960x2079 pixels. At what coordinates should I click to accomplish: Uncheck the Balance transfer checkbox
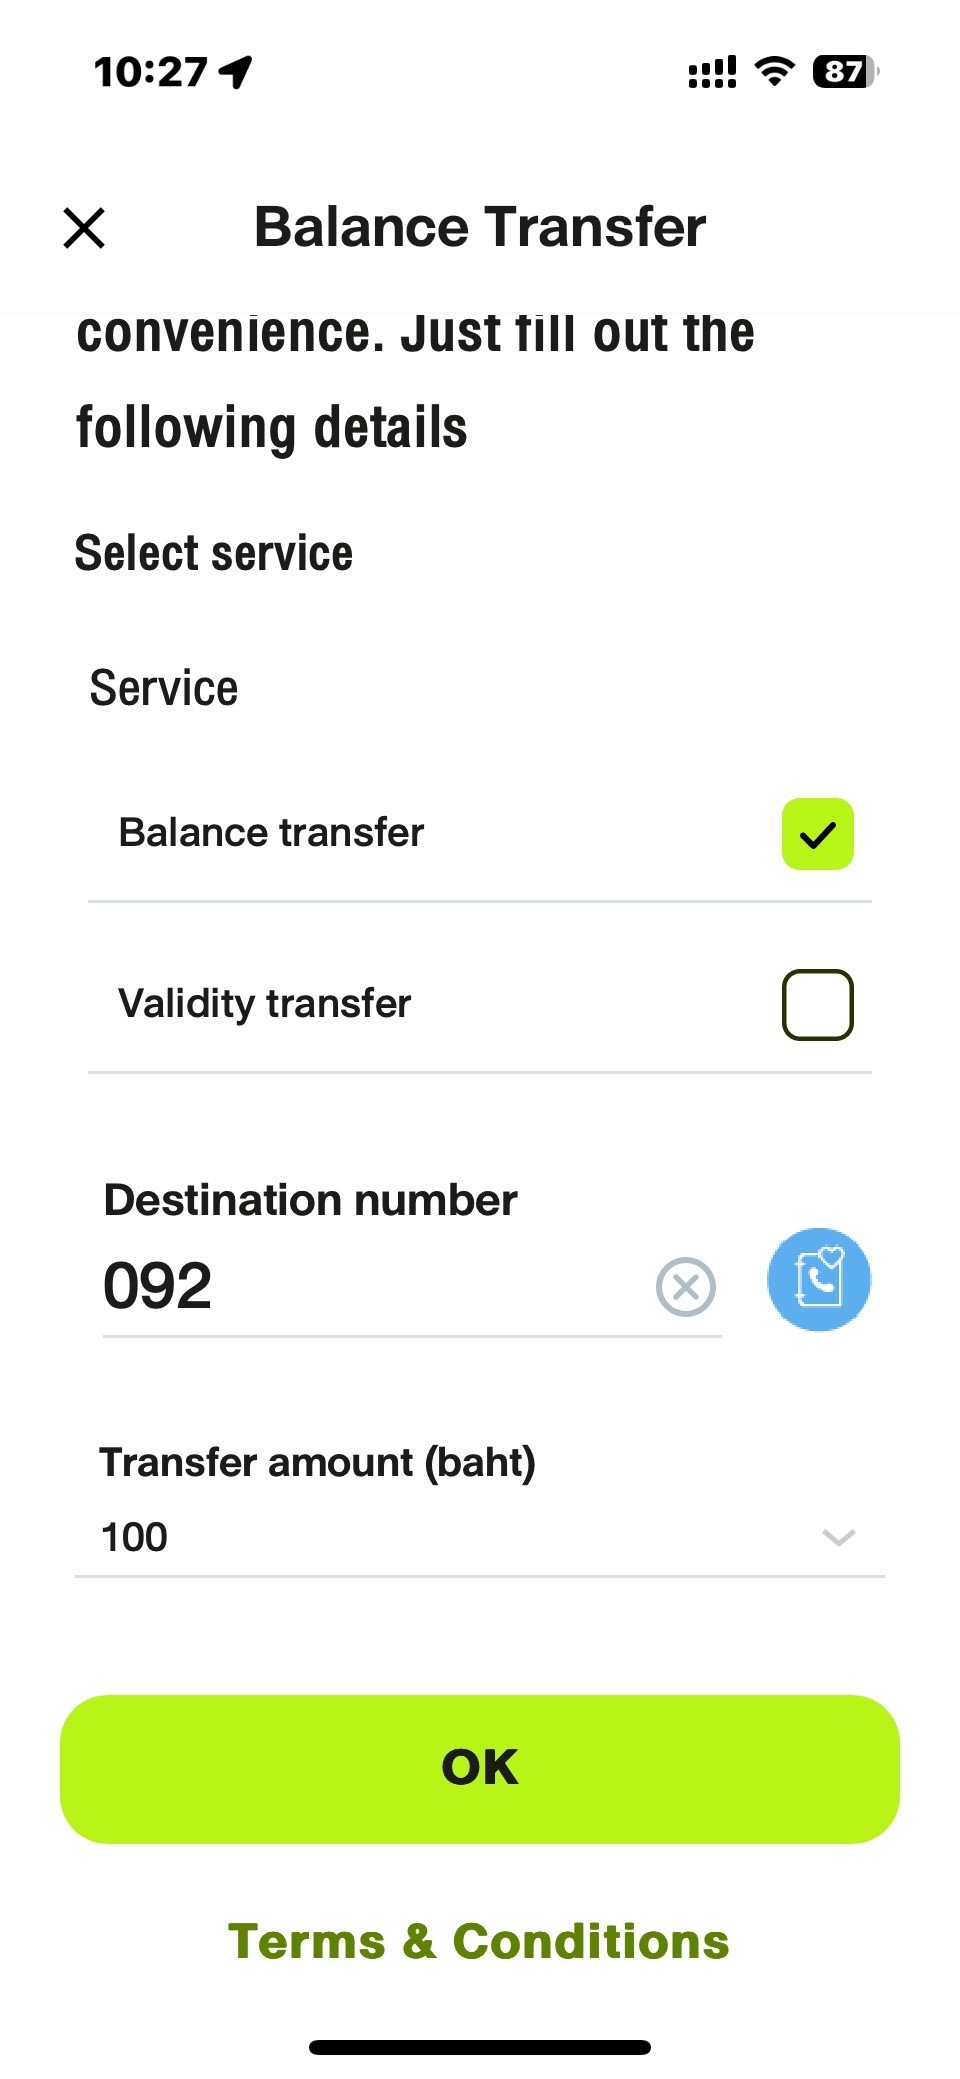pos(817,834)
